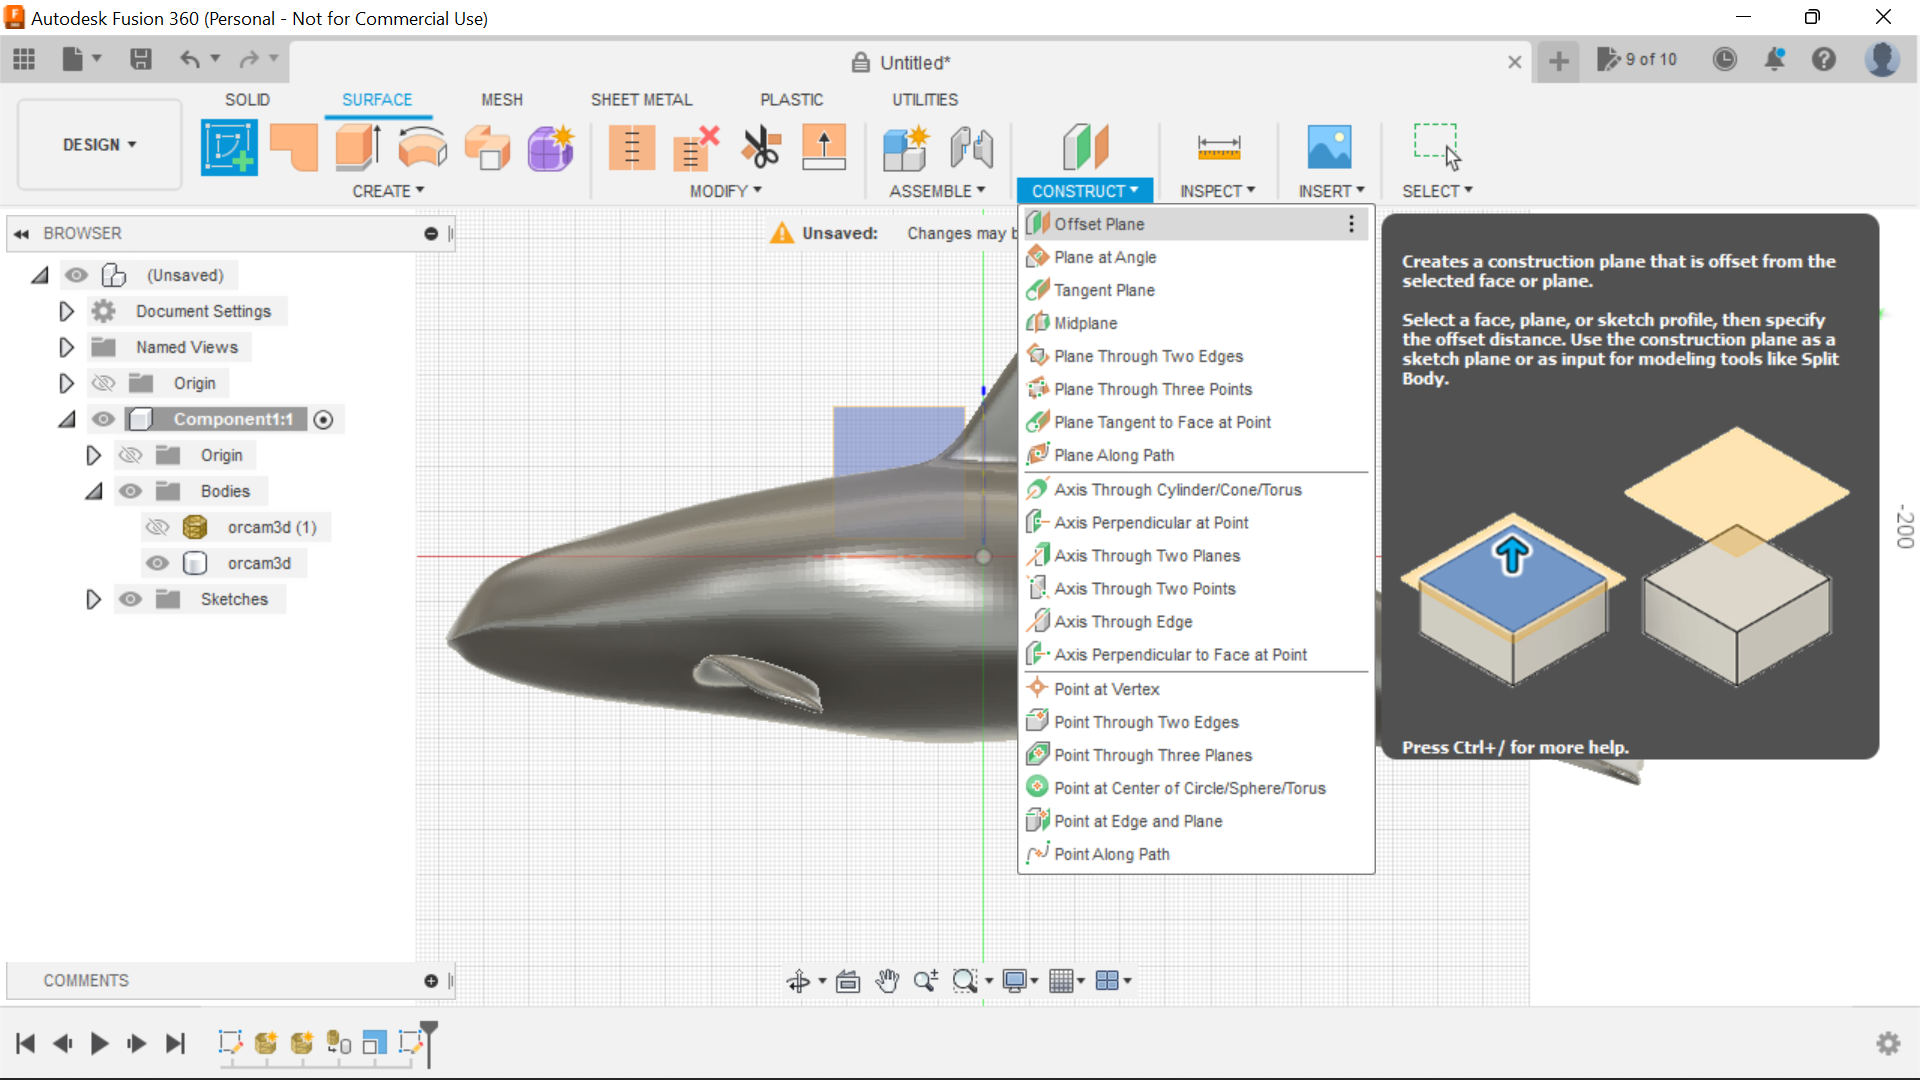This screenshot has height=1080, width=1920.
Task: Click the Save button
Action: point(140,60)
